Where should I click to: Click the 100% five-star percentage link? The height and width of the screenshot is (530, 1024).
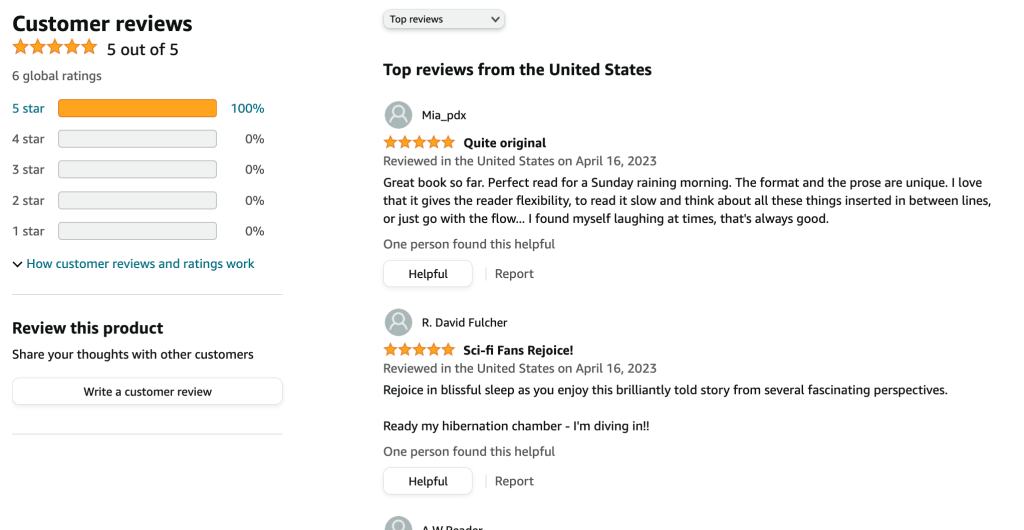247,108
